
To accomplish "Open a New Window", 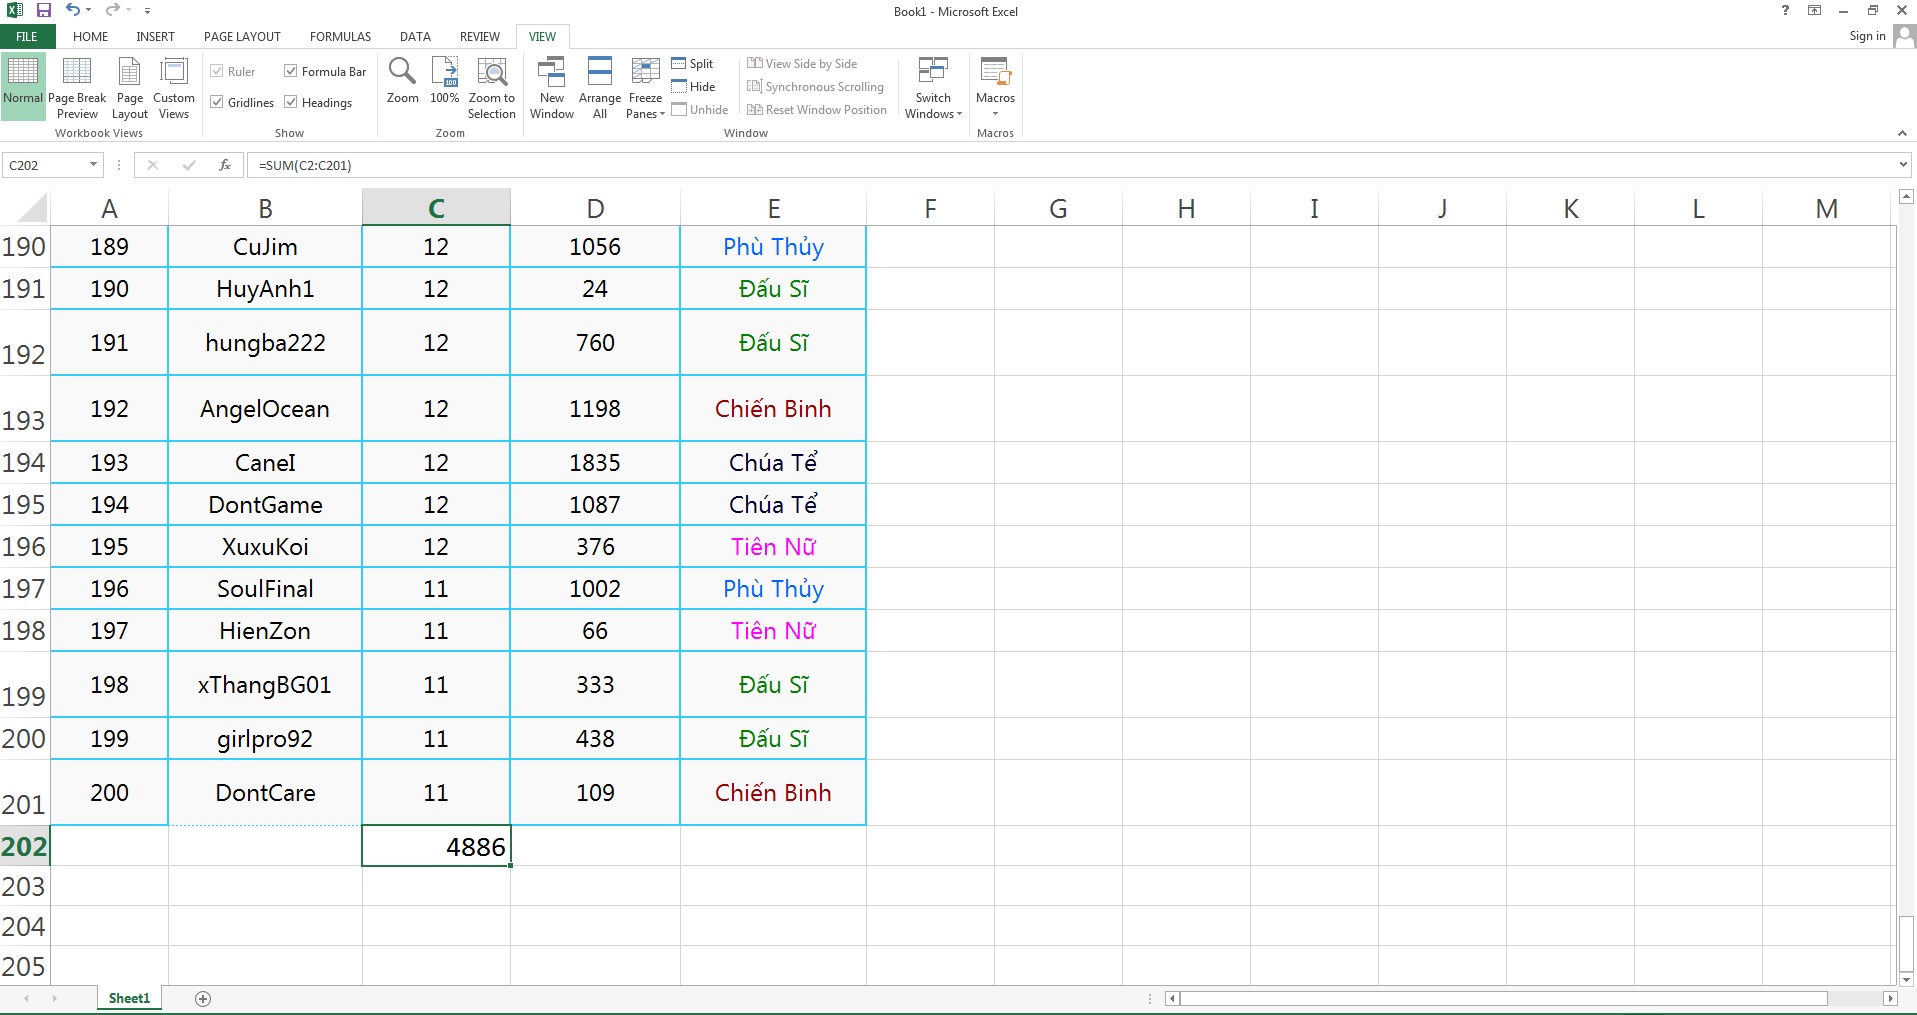I will click(552, 88).
